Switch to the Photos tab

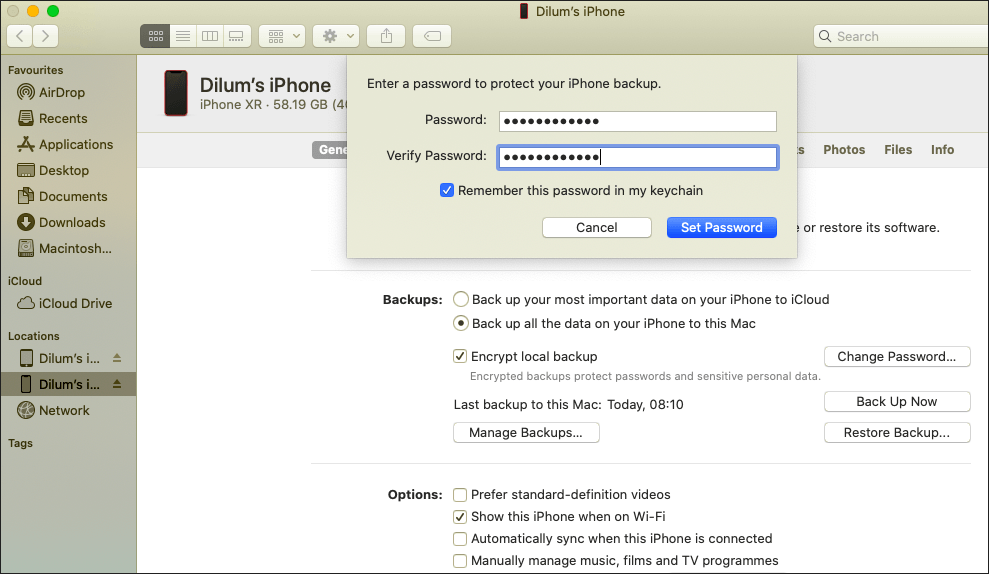(844, 149)
